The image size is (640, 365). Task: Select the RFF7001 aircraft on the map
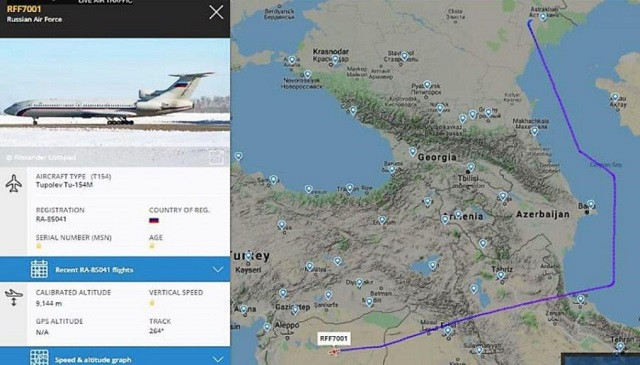point(335,351)
